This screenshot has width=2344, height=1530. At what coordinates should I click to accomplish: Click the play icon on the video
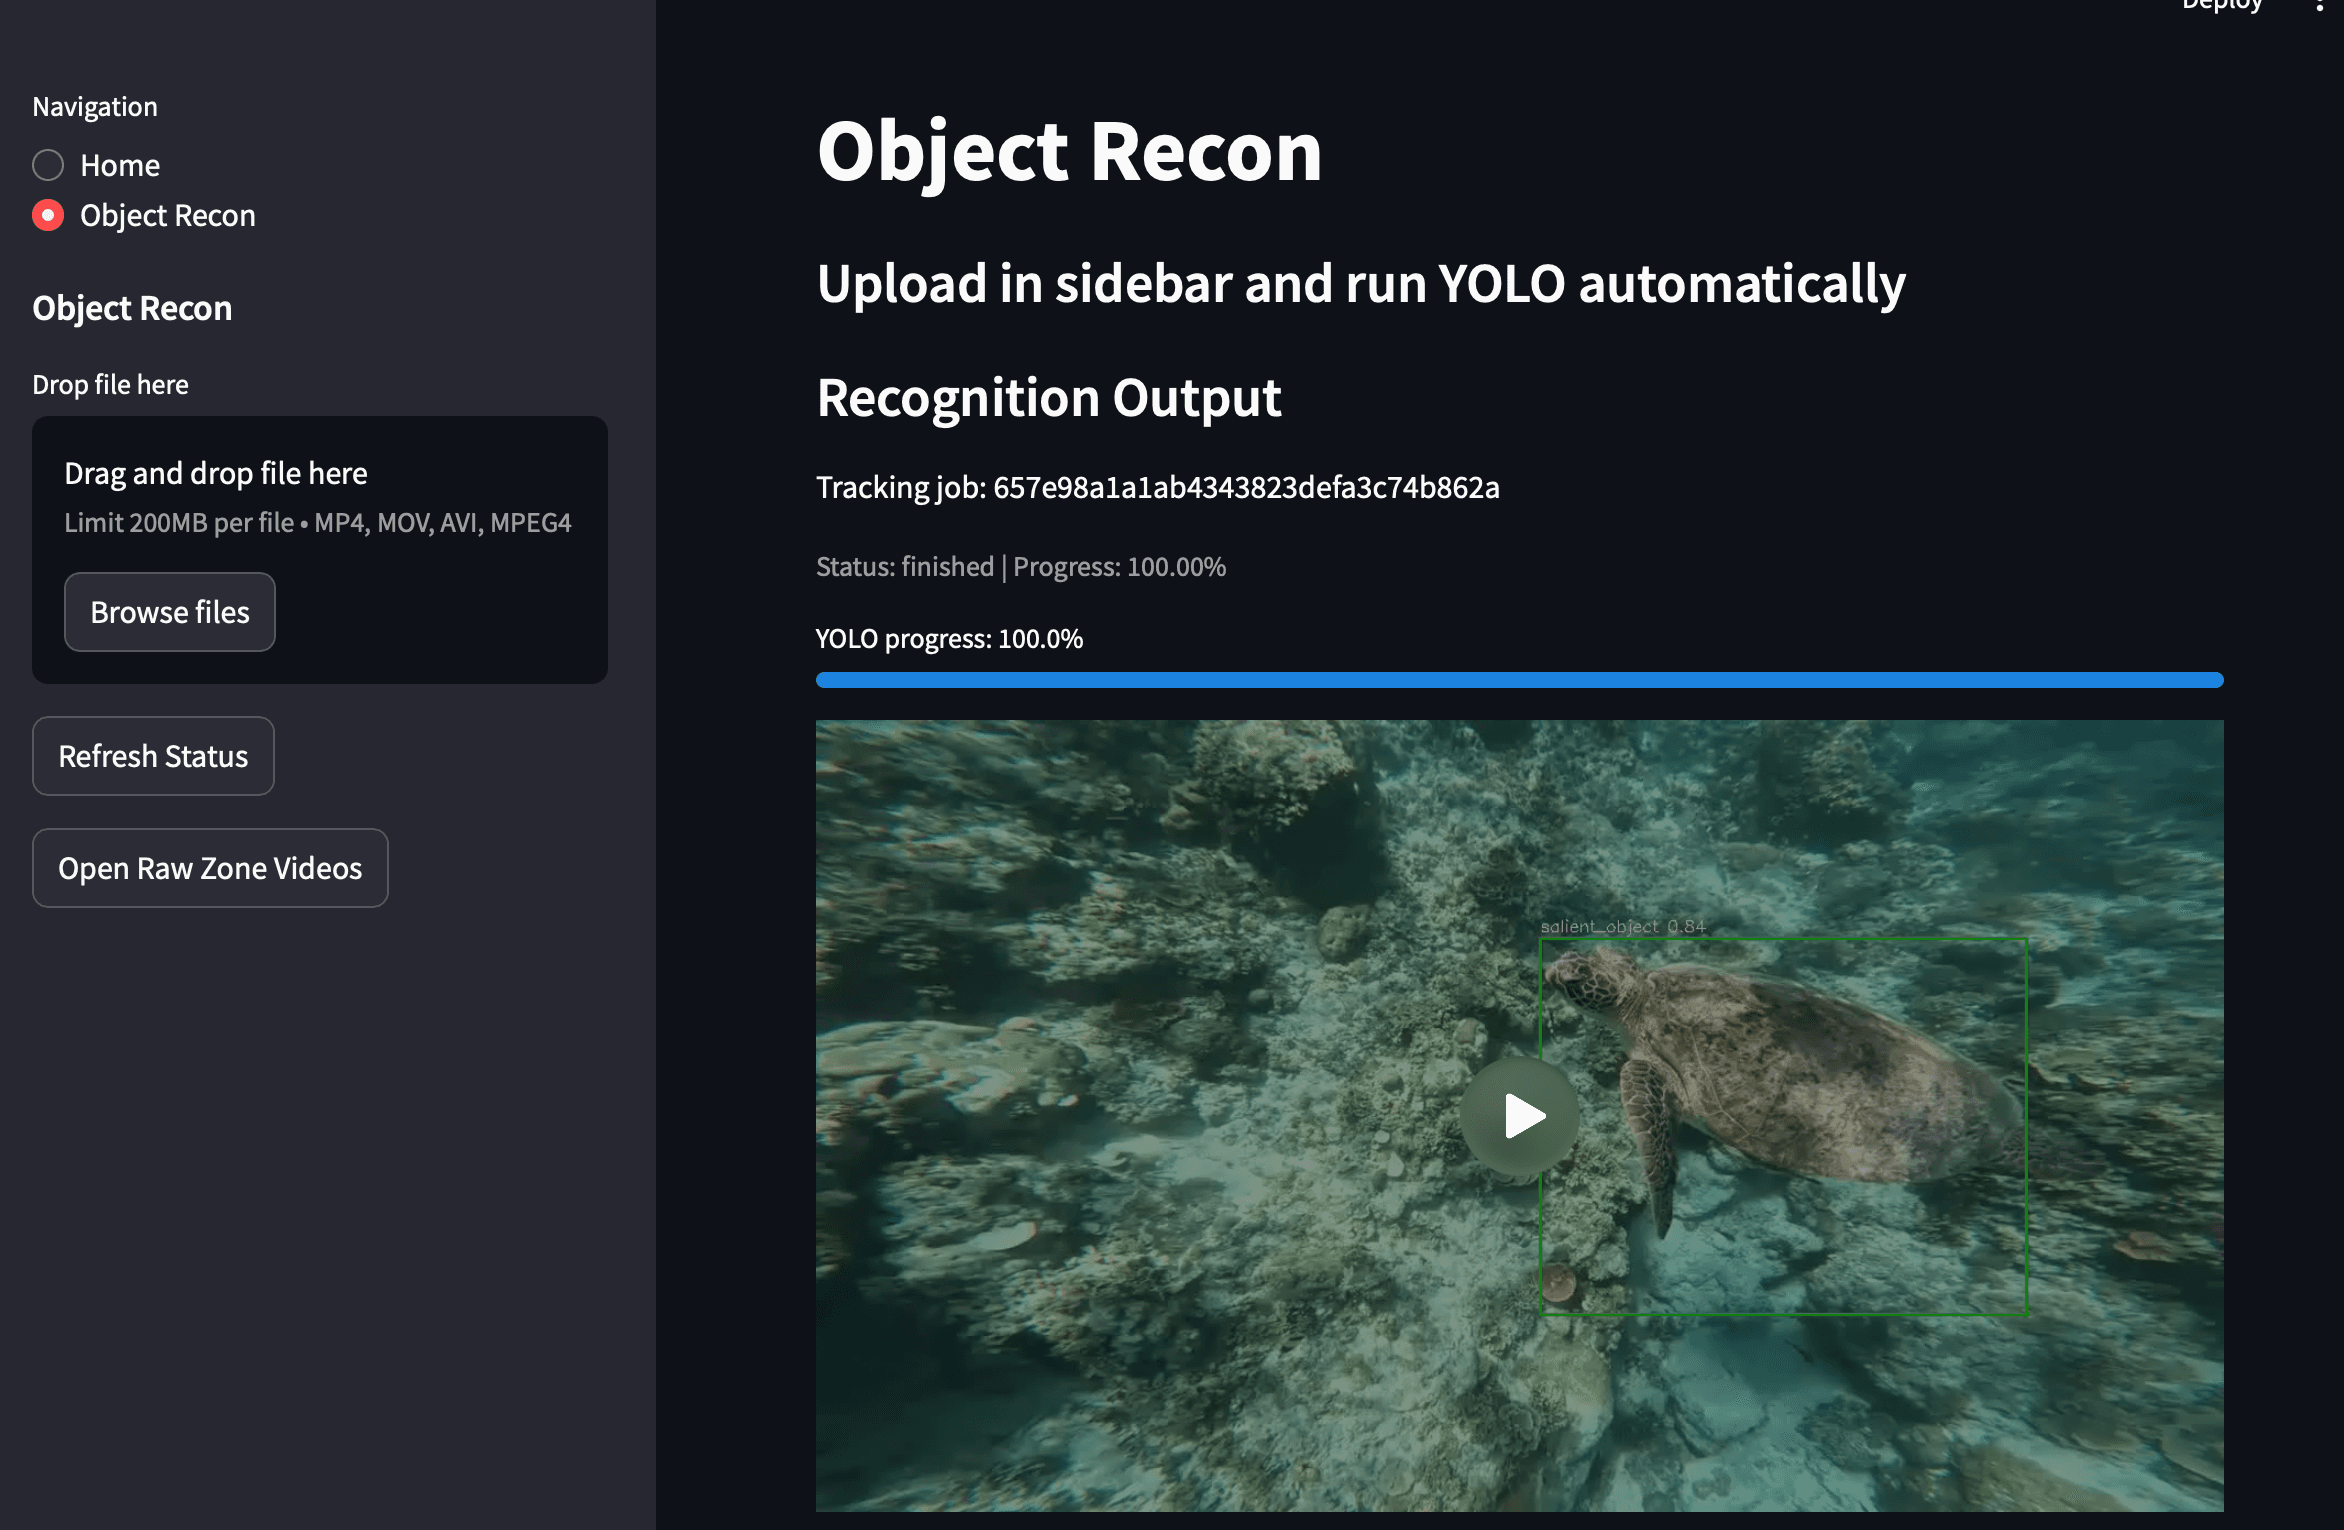click(1519, 1116)
